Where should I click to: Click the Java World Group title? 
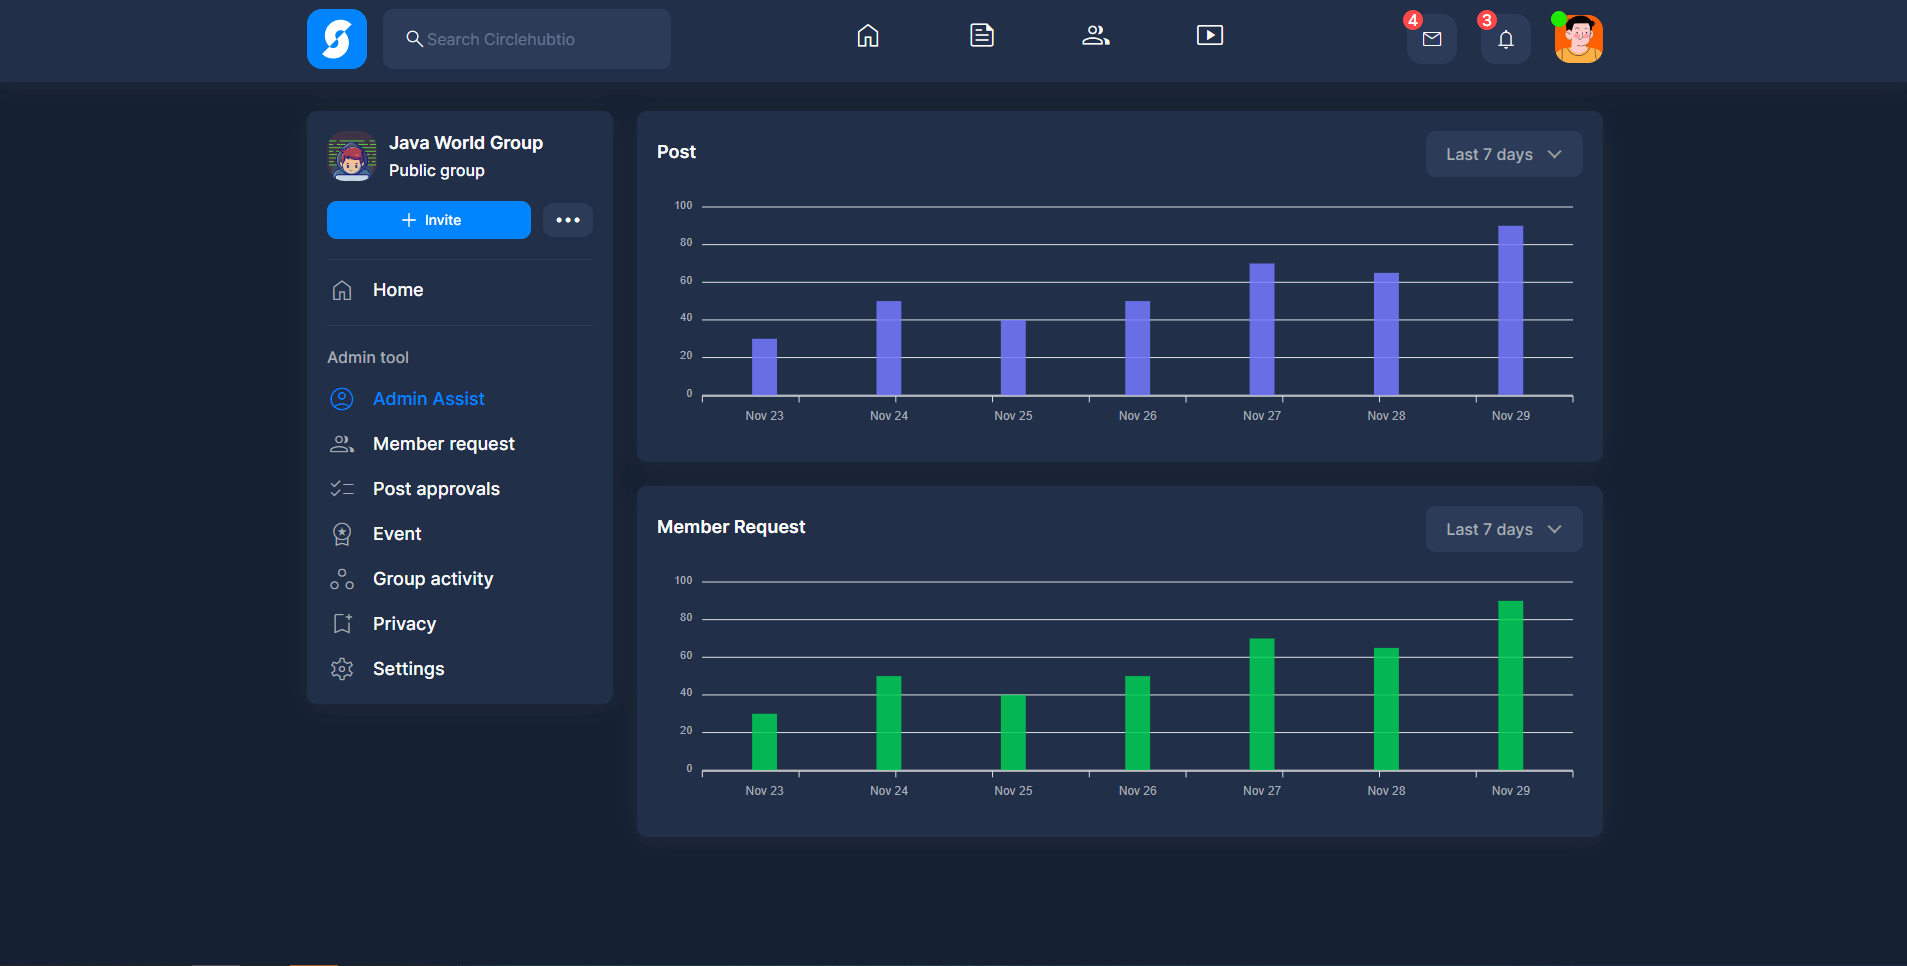point(466,143)
